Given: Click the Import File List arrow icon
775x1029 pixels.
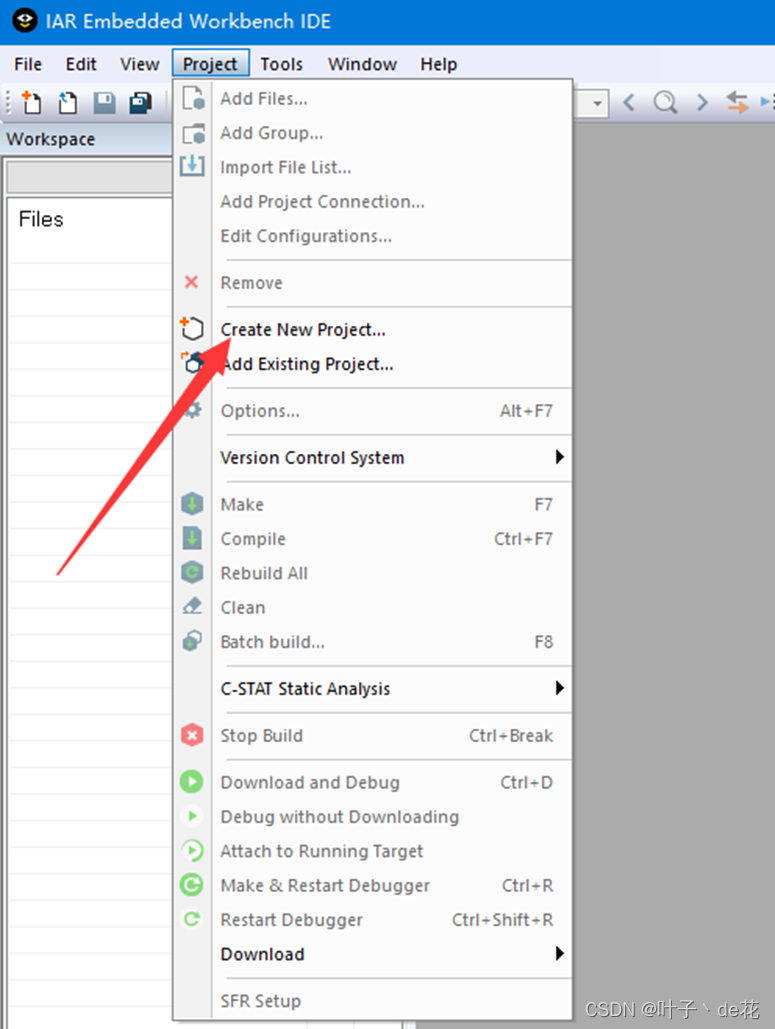Looking at the screenshot, I should pos(192,166).
